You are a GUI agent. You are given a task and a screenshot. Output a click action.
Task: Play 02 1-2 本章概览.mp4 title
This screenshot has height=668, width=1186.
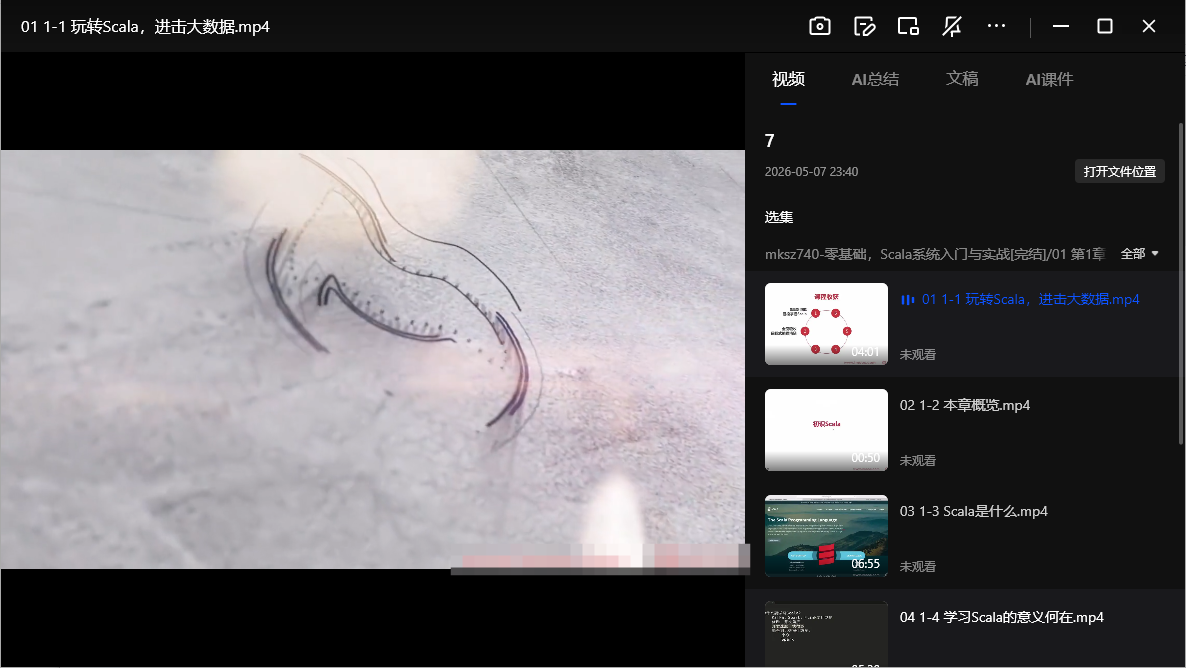point(964,405)
